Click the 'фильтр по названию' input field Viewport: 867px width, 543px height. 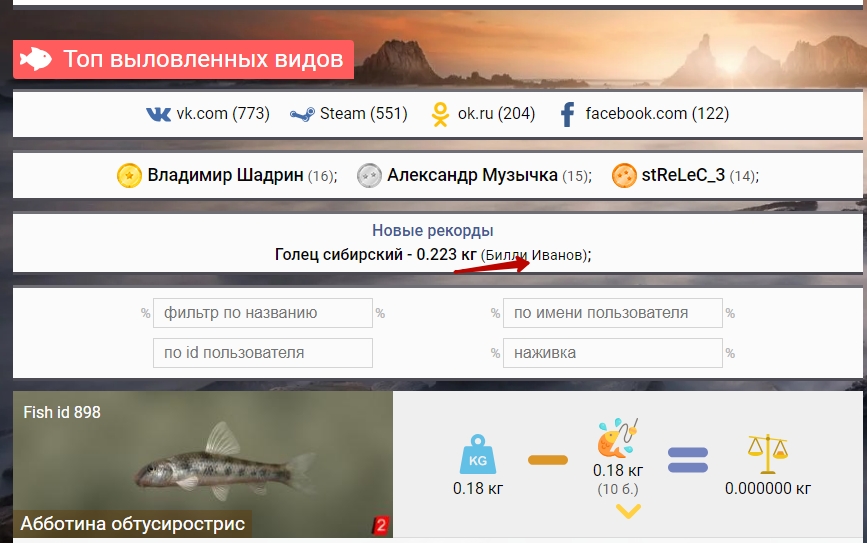tap(262, 313)
